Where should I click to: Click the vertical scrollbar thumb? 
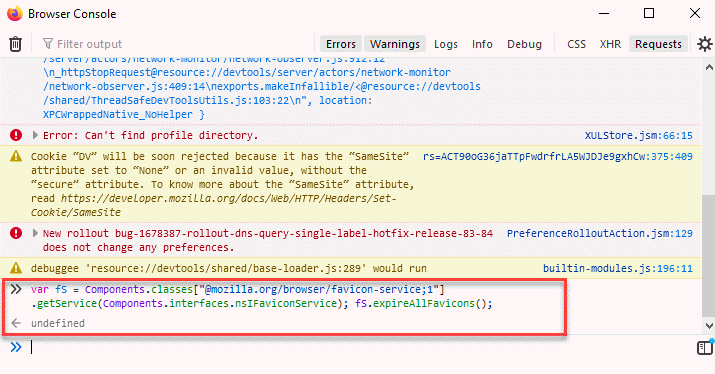pyautogui.click(x=709, y=255)
